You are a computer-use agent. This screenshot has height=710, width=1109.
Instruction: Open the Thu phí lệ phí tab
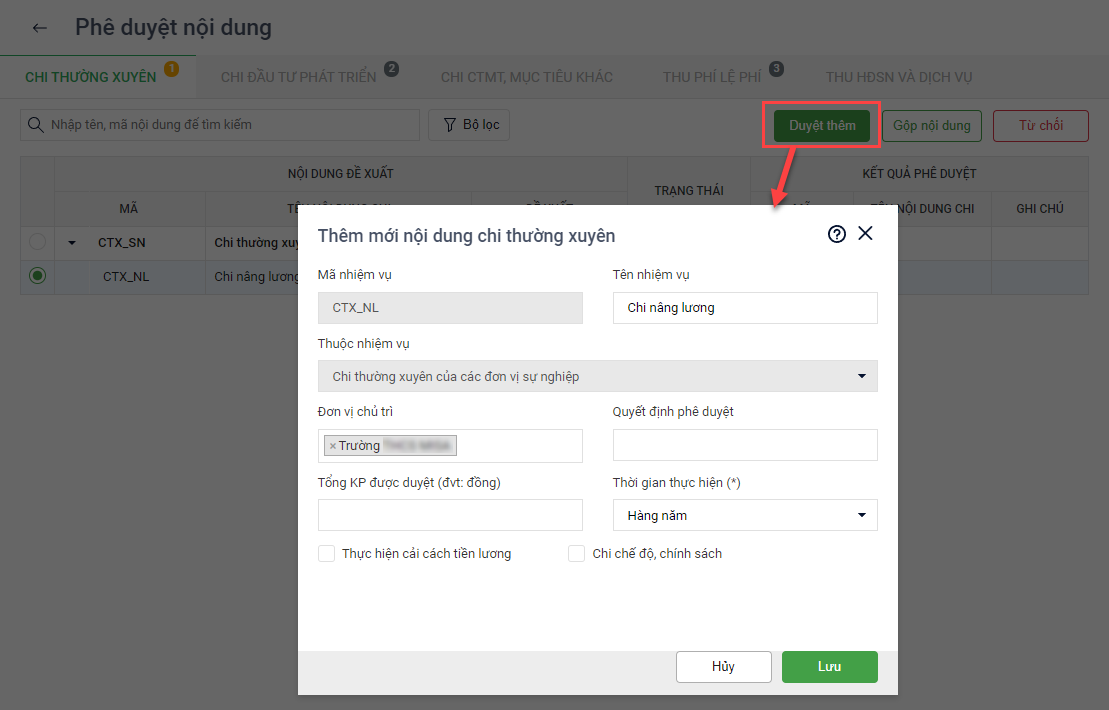[711, 77]
